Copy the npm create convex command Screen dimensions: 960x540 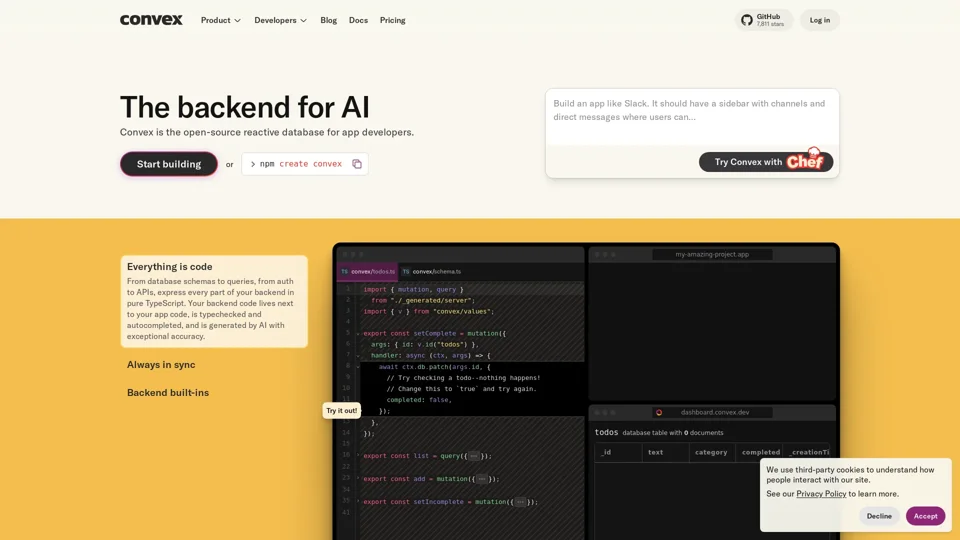click(x=357, y=164)
